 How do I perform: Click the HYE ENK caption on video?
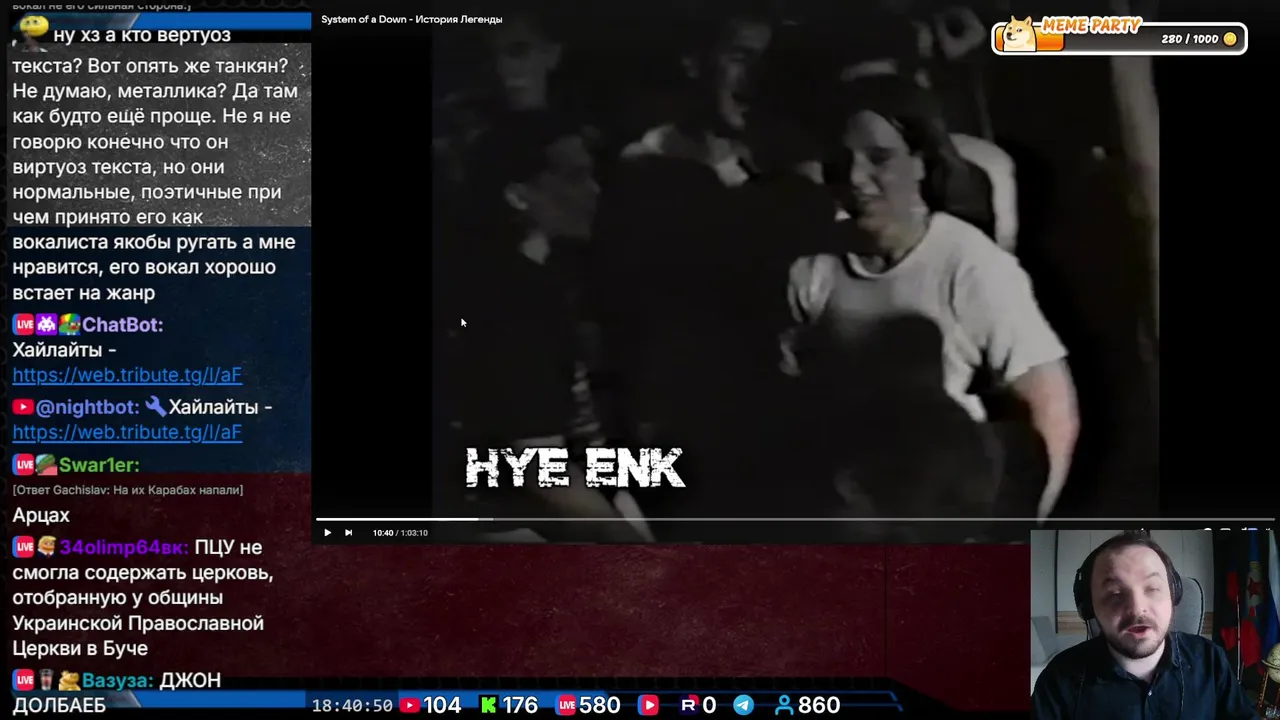pyautogui.click(x=575, y=468)
